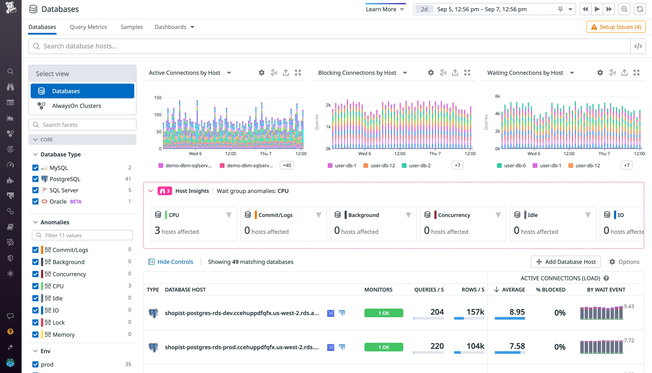Click split graph icon on Active Connections
Screen dimensions: 652x373
click(274, 73)
